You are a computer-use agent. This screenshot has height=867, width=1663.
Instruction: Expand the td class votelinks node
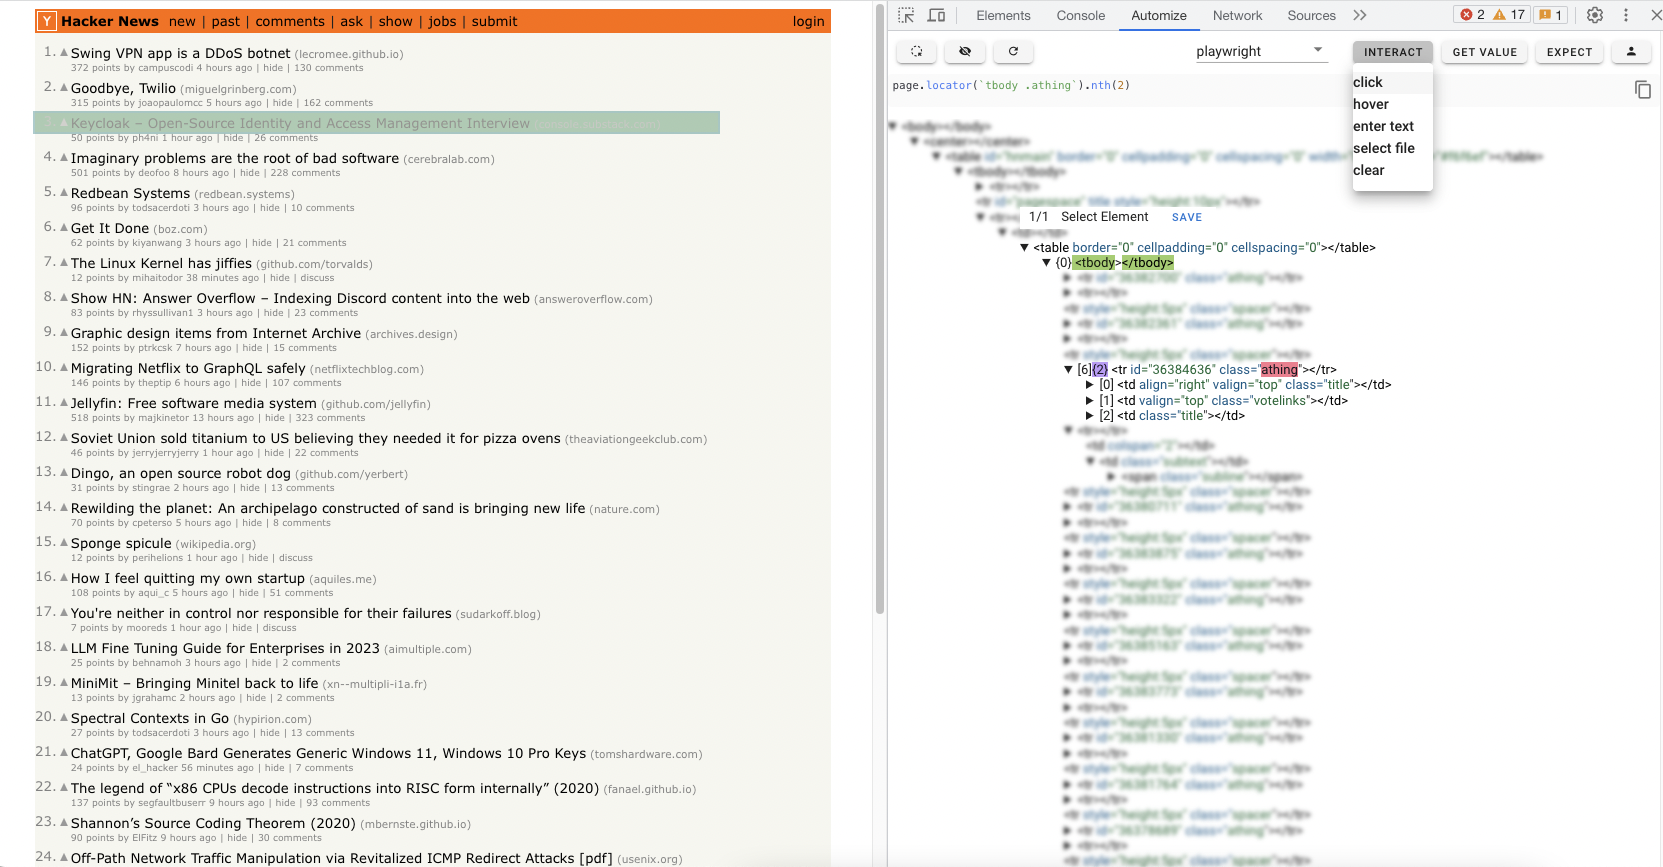pos(1090,401)
